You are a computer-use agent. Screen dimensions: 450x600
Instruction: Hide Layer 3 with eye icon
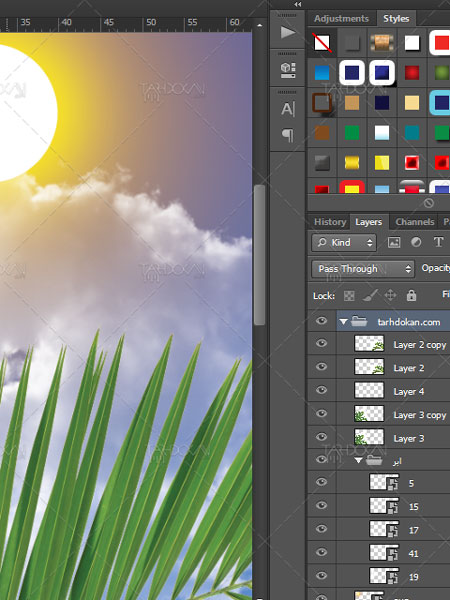[321, 437]
